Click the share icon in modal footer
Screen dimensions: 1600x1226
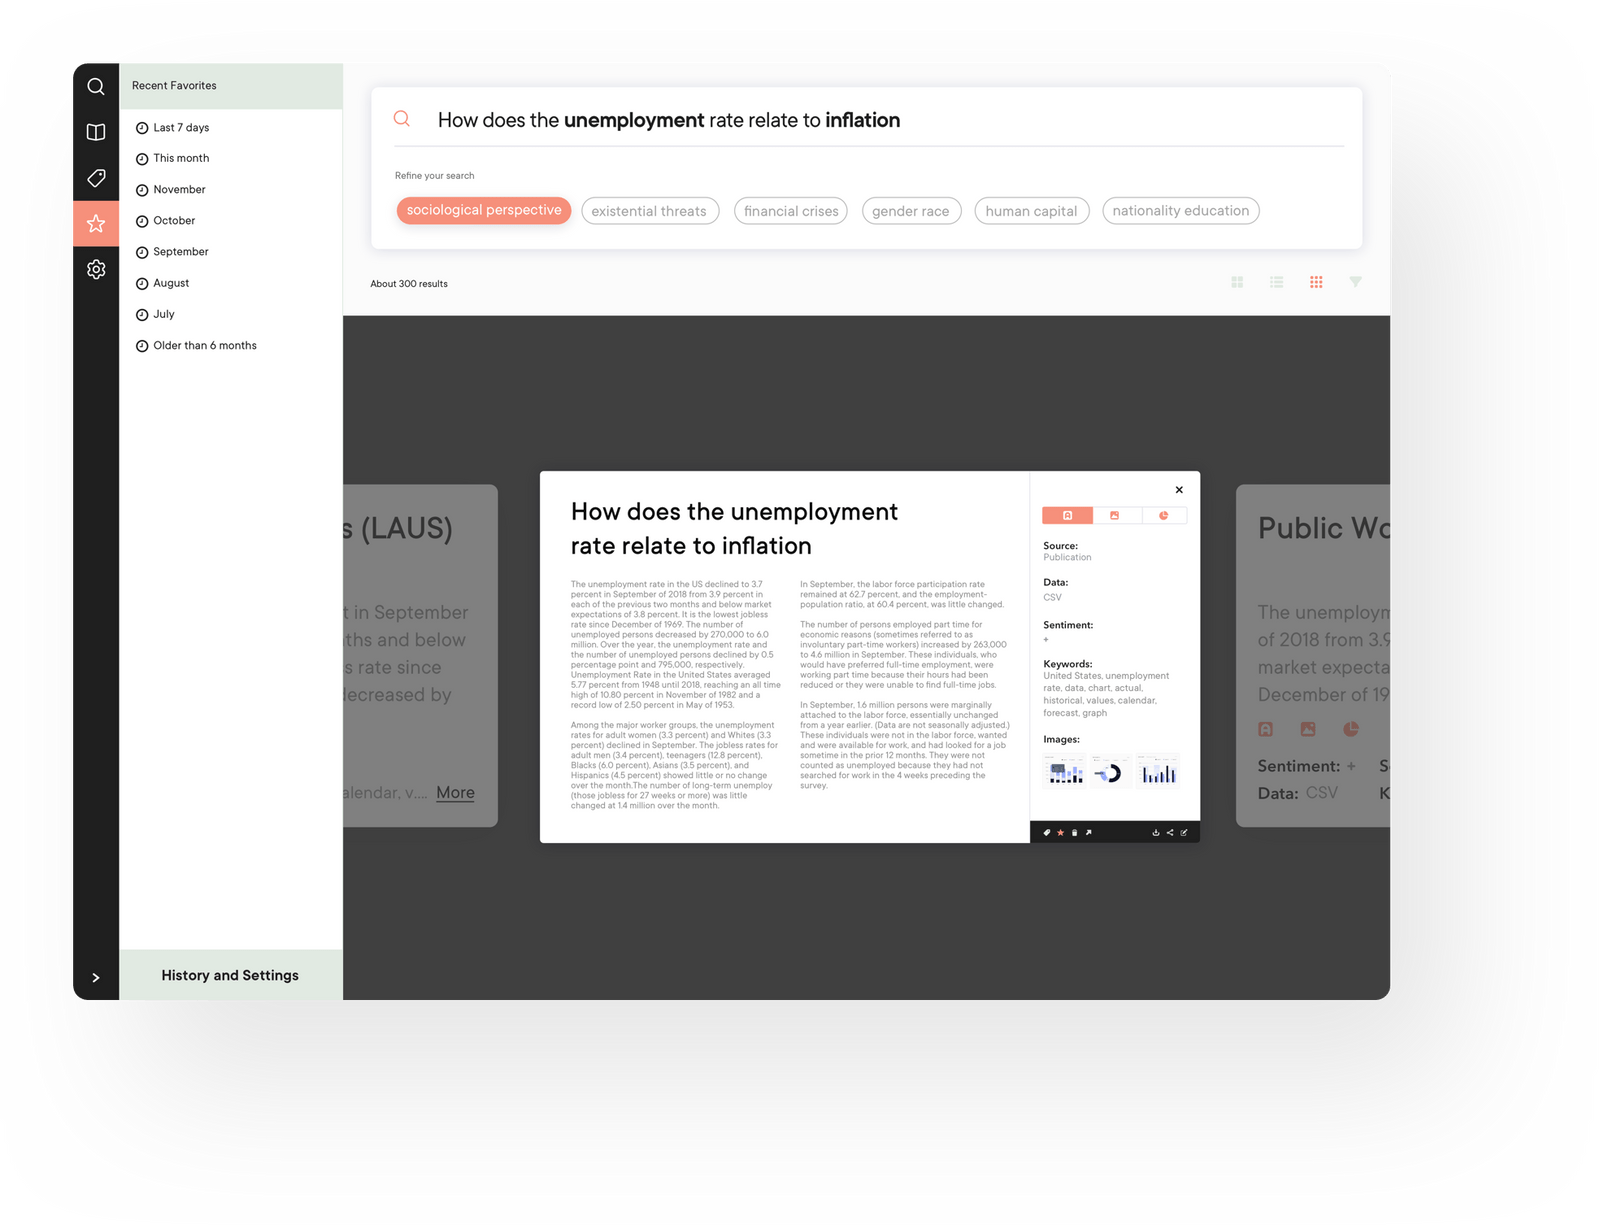click(x=1170, y=832)
